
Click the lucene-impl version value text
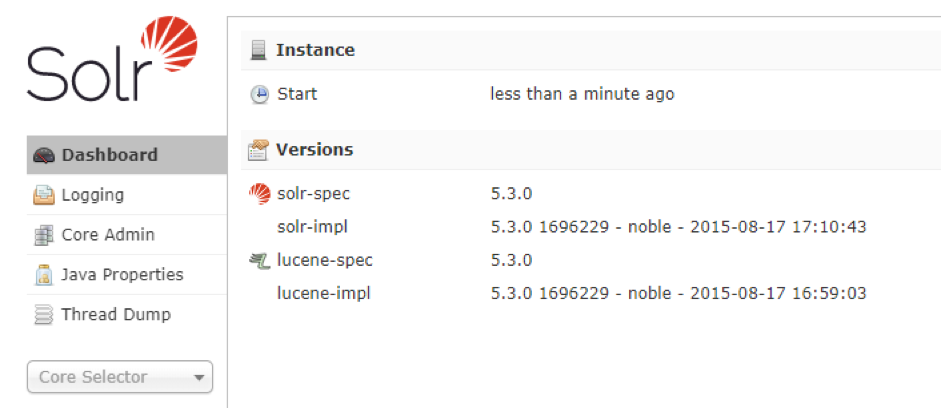coord(677,294)
